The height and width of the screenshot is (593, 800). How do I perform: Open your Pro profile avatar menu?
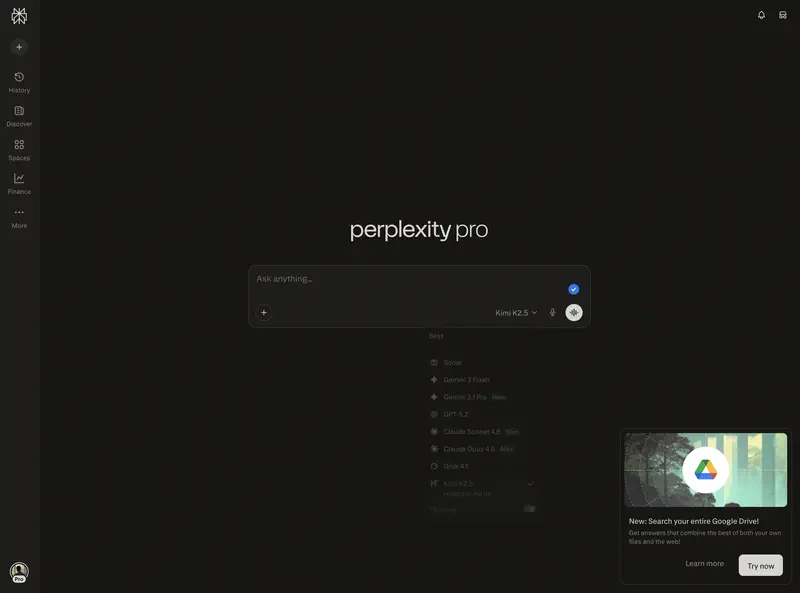(x=18, y=572)
